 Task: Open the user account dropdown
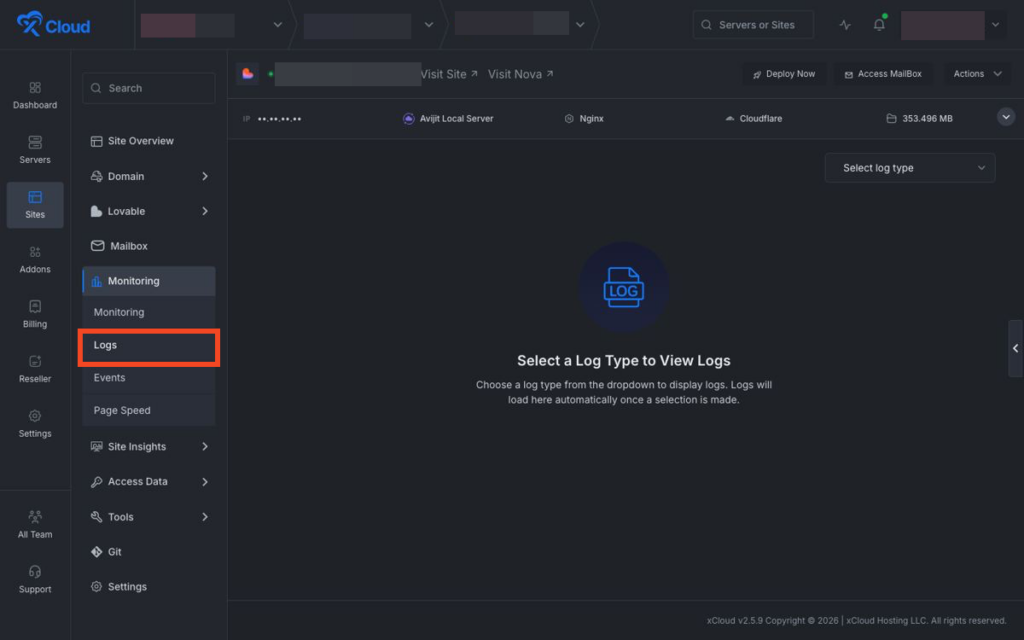tap(995, 25)
